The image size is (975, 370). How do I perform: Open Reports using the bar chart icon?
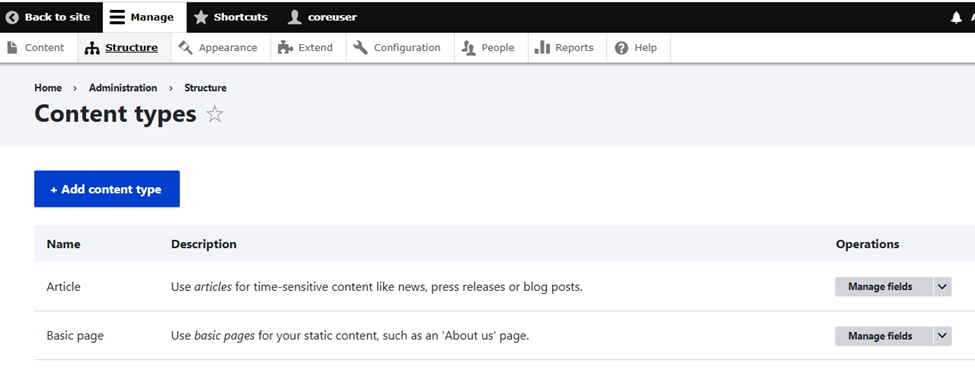[x=542, y=48]
